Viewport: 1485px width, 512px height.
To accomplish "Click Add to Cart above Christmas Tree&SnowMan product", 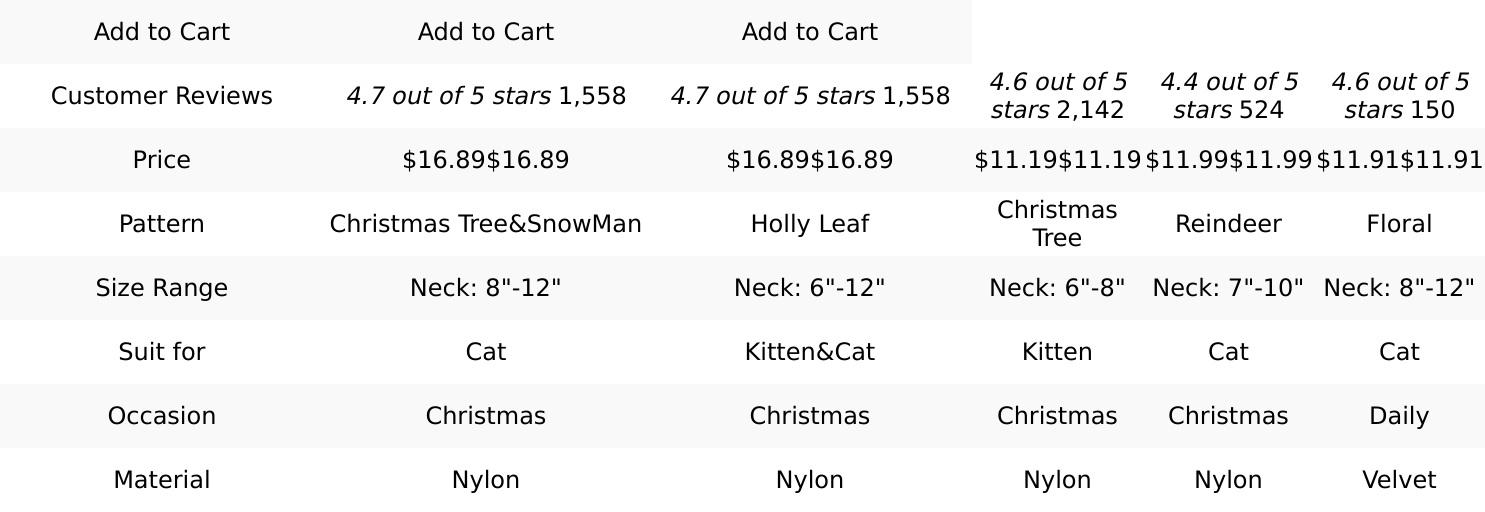I will [485, 32].
